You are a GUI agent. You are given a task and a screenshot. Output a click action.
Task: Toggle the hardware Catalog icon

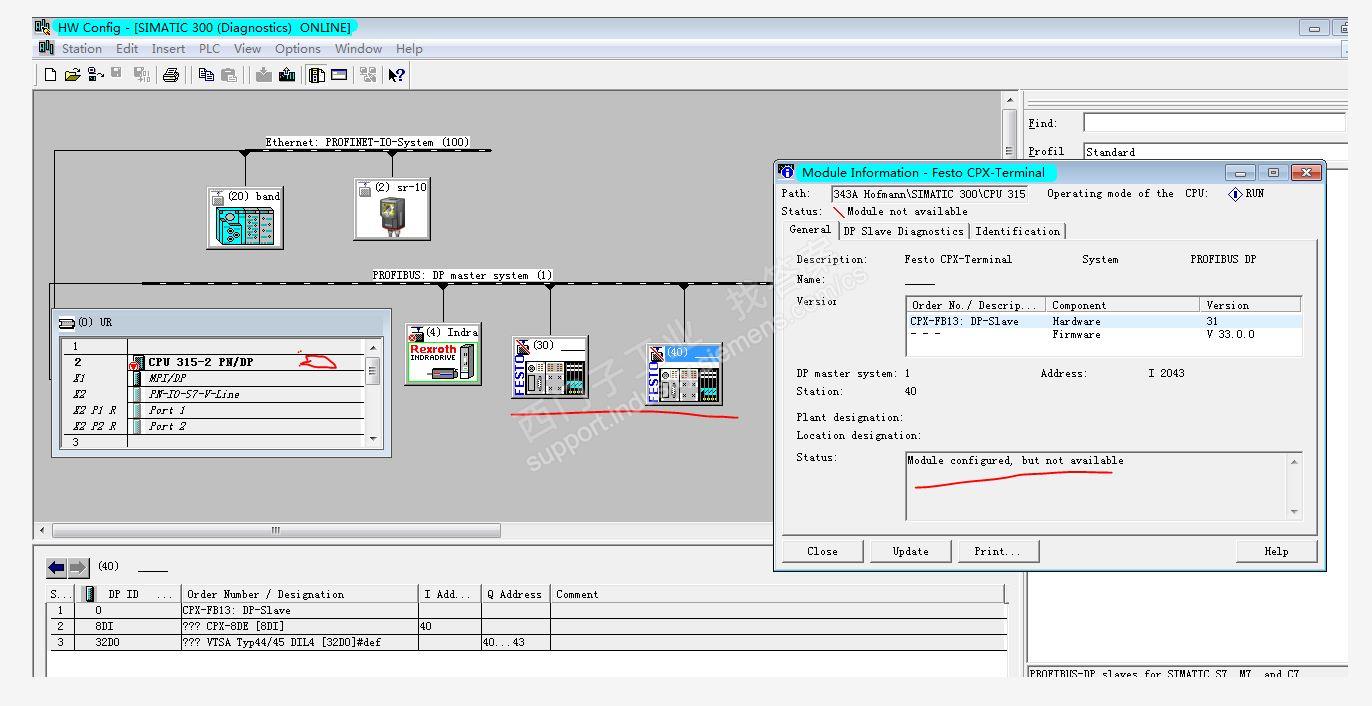pyautogui.click(x=316, y=75)
